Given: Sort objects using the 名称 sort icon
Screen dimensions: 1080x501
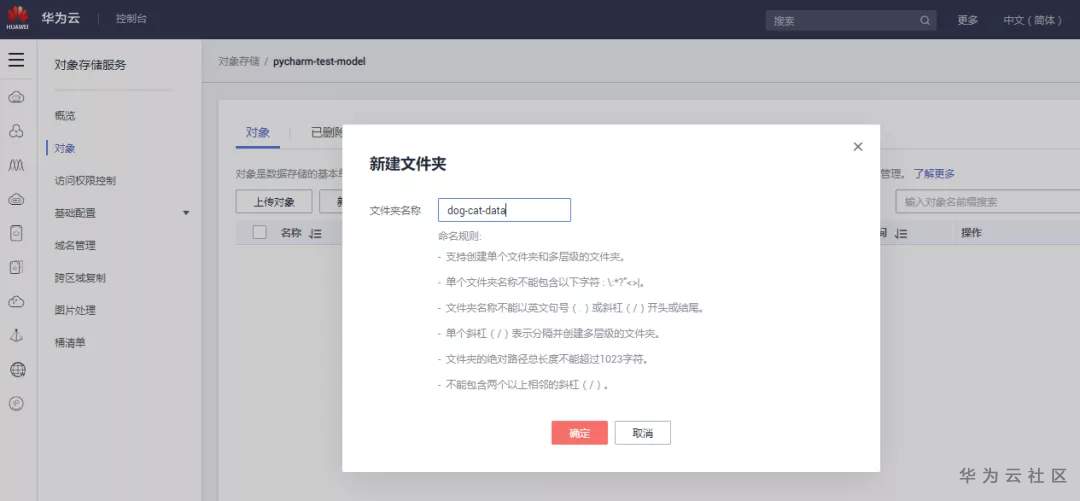Looking at the screenshot, I should coord(316,234).
